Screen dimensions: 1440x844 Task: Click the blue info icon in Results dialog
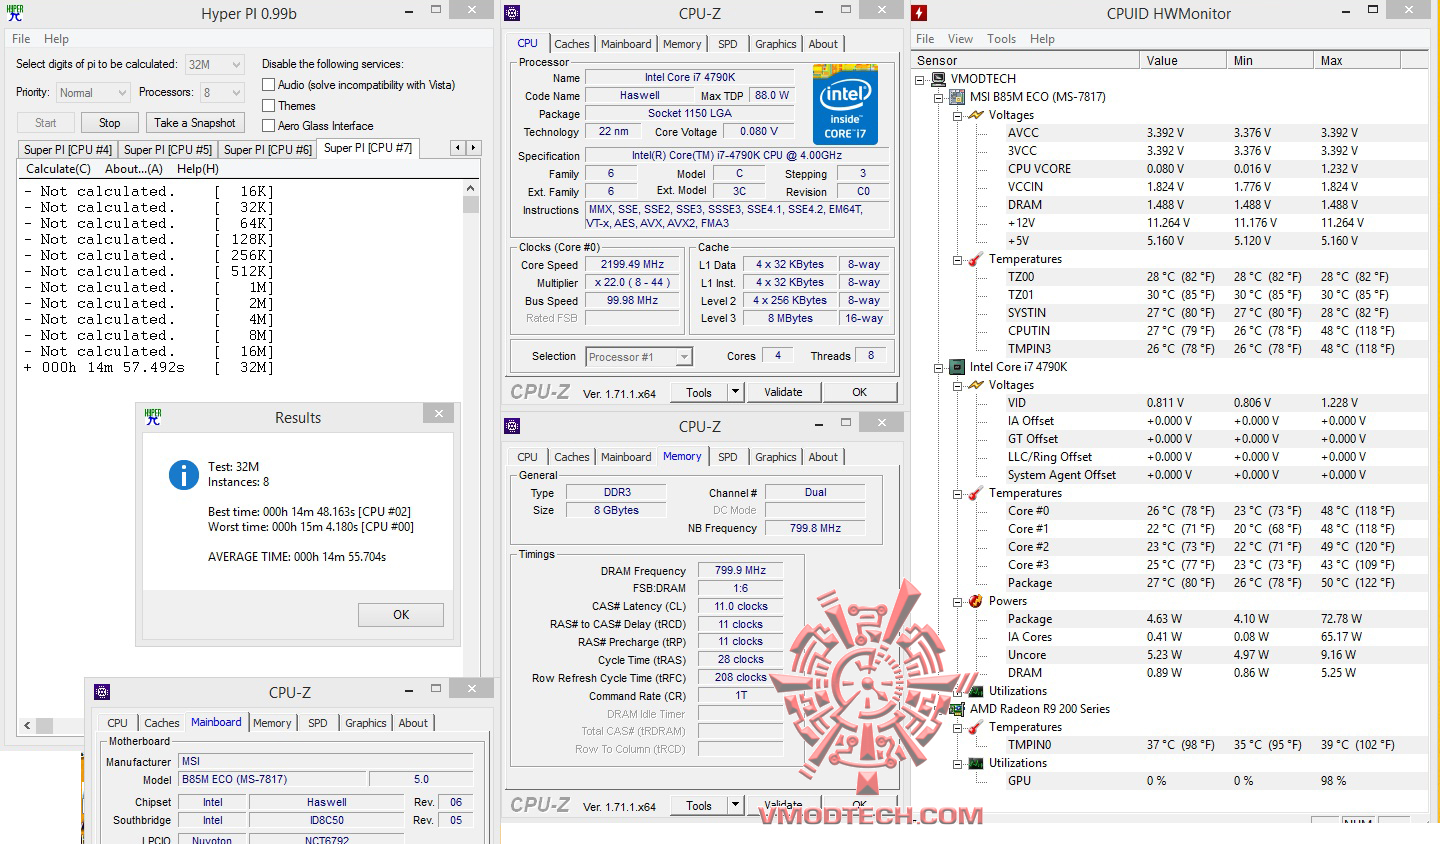tap(184, 474)
